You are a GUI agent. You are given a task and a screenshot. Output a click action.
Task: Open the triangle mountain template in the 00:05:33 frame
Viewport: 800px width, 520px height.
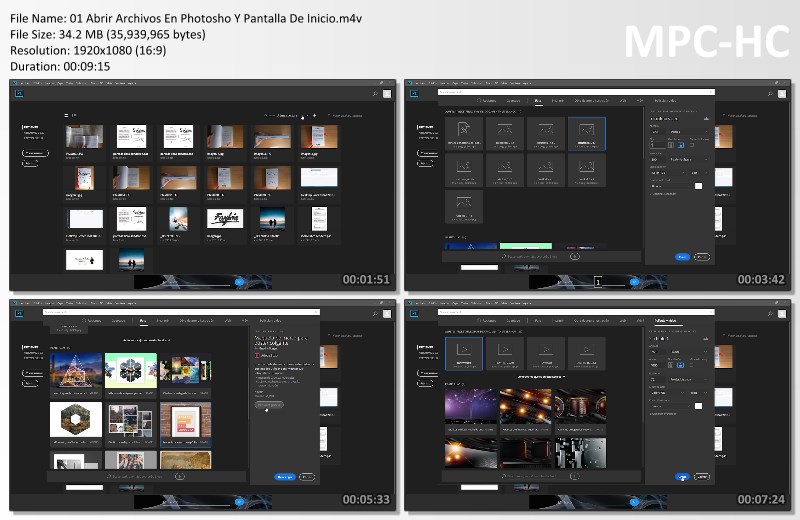pos(76,370)
